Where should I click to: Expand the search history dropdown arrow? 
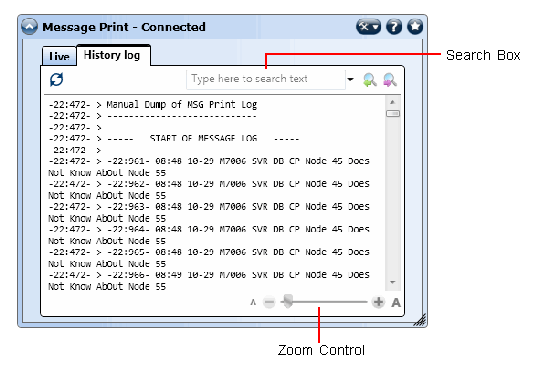point(350,79)
